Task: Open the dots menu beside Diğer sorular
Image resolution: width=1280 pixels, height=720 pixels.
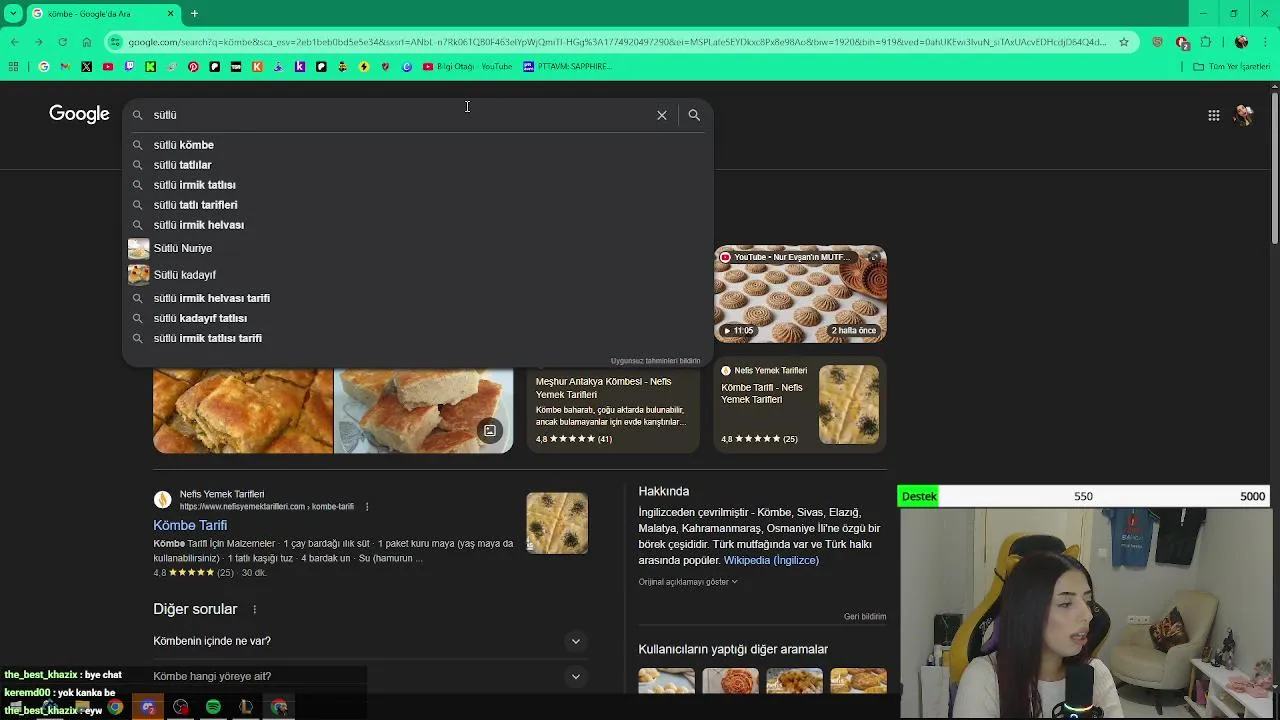Action: pos(254,609)
